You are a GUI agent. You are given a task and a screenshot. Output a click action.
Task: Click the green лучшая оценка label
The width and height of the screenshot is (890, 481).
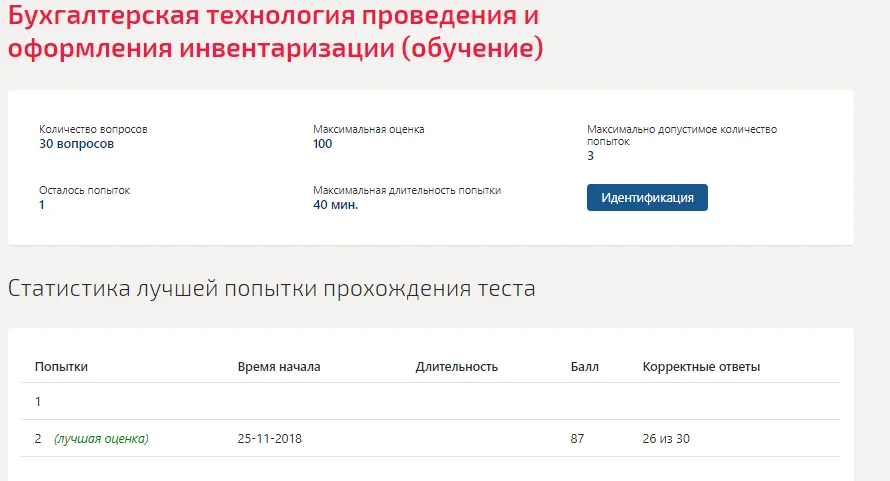[x=102, y=438]
